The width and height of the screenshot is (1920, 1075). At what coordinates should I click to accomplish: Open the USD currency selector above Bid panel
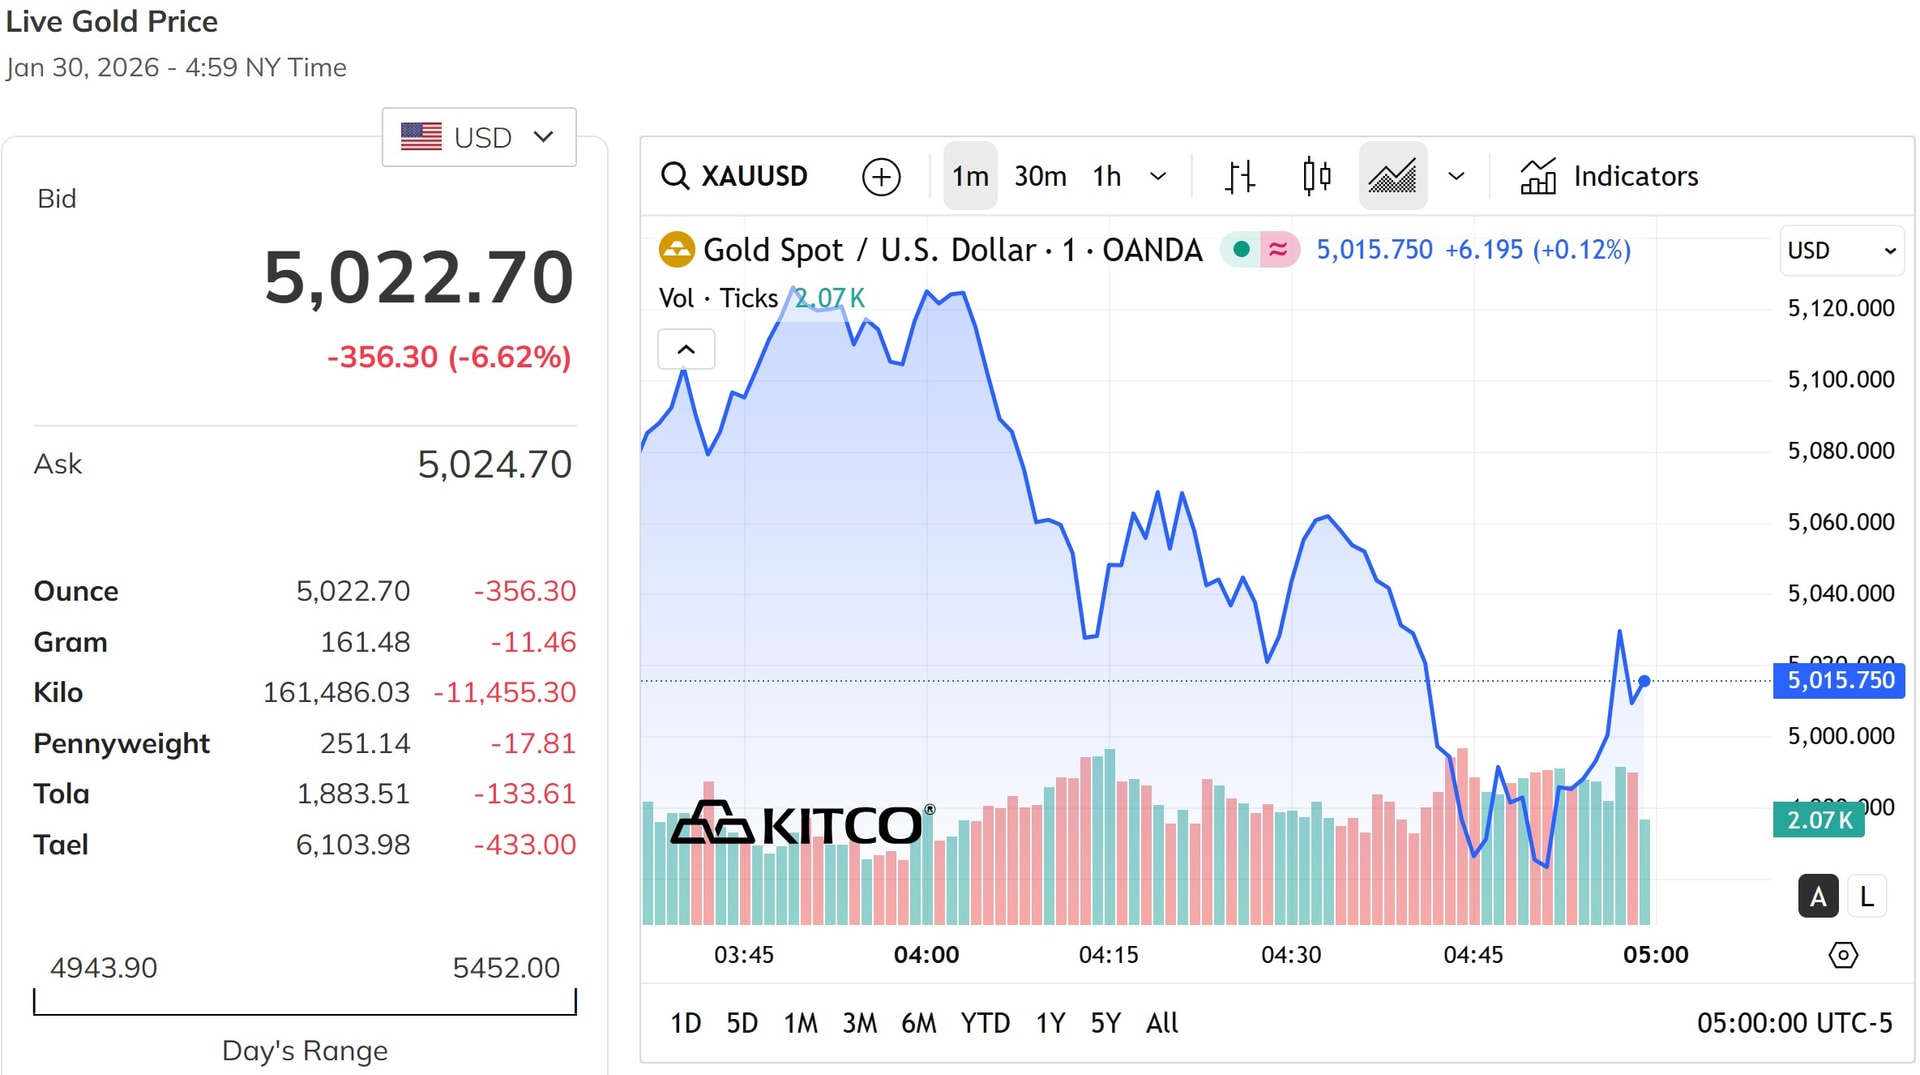click(x=478, y=137)
